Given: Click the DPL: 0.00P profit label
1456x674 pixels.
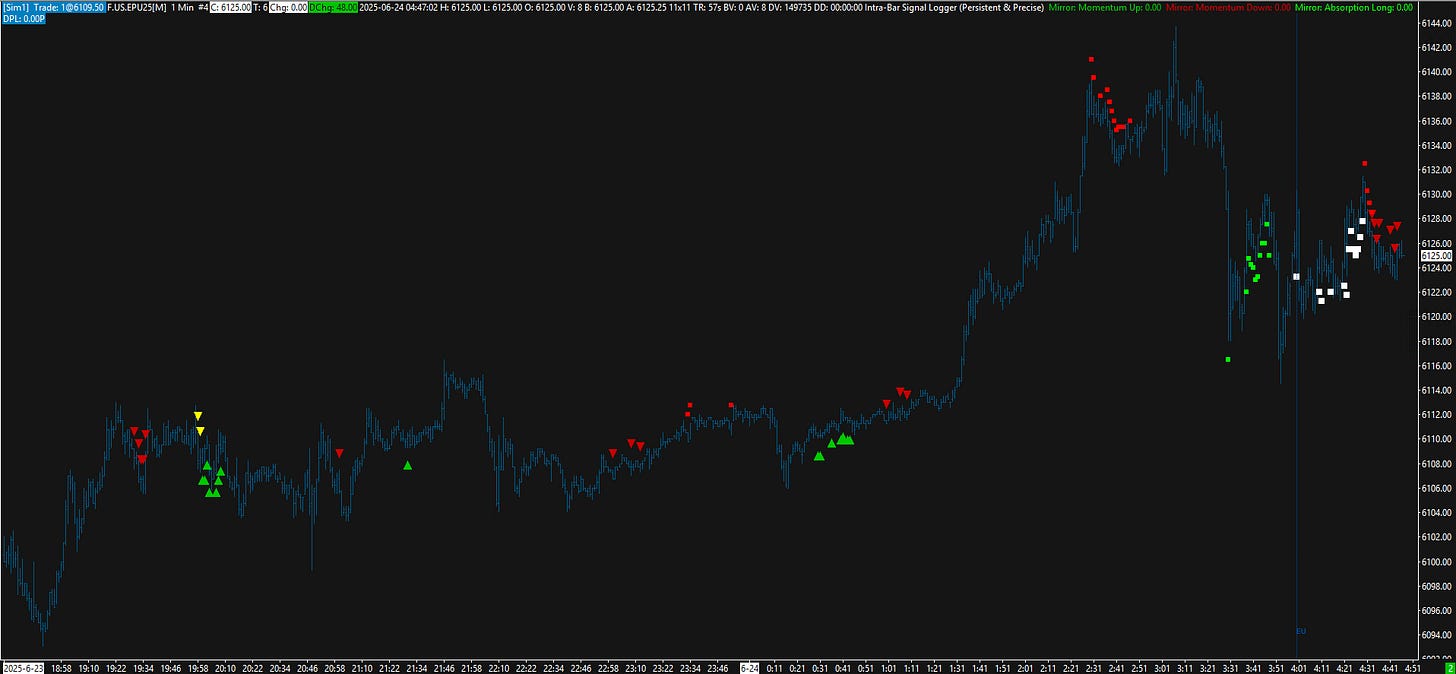Looking at the screenshot, I should pyautogui.click(x=22, y=19).
